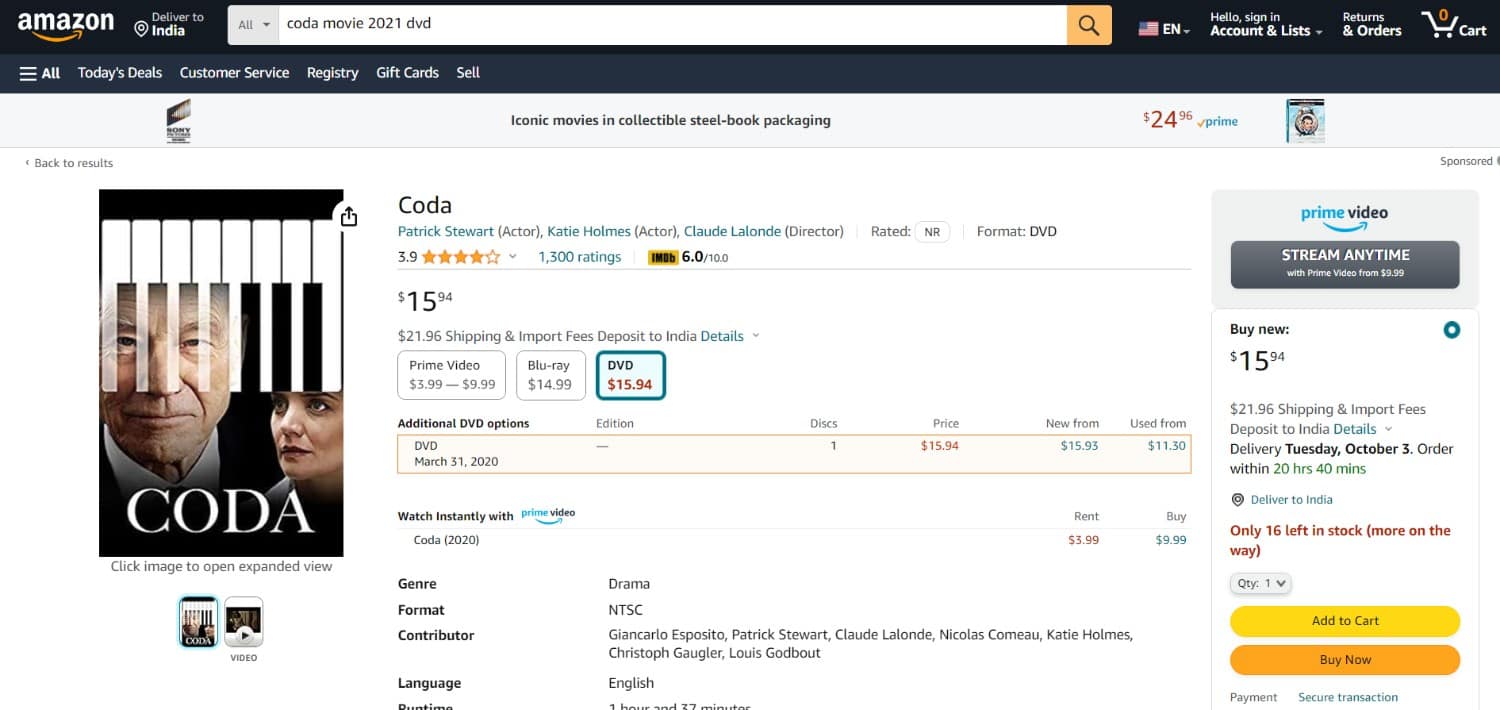Focus the search input field
This screenshot has width=1500, height=710.
673,25
